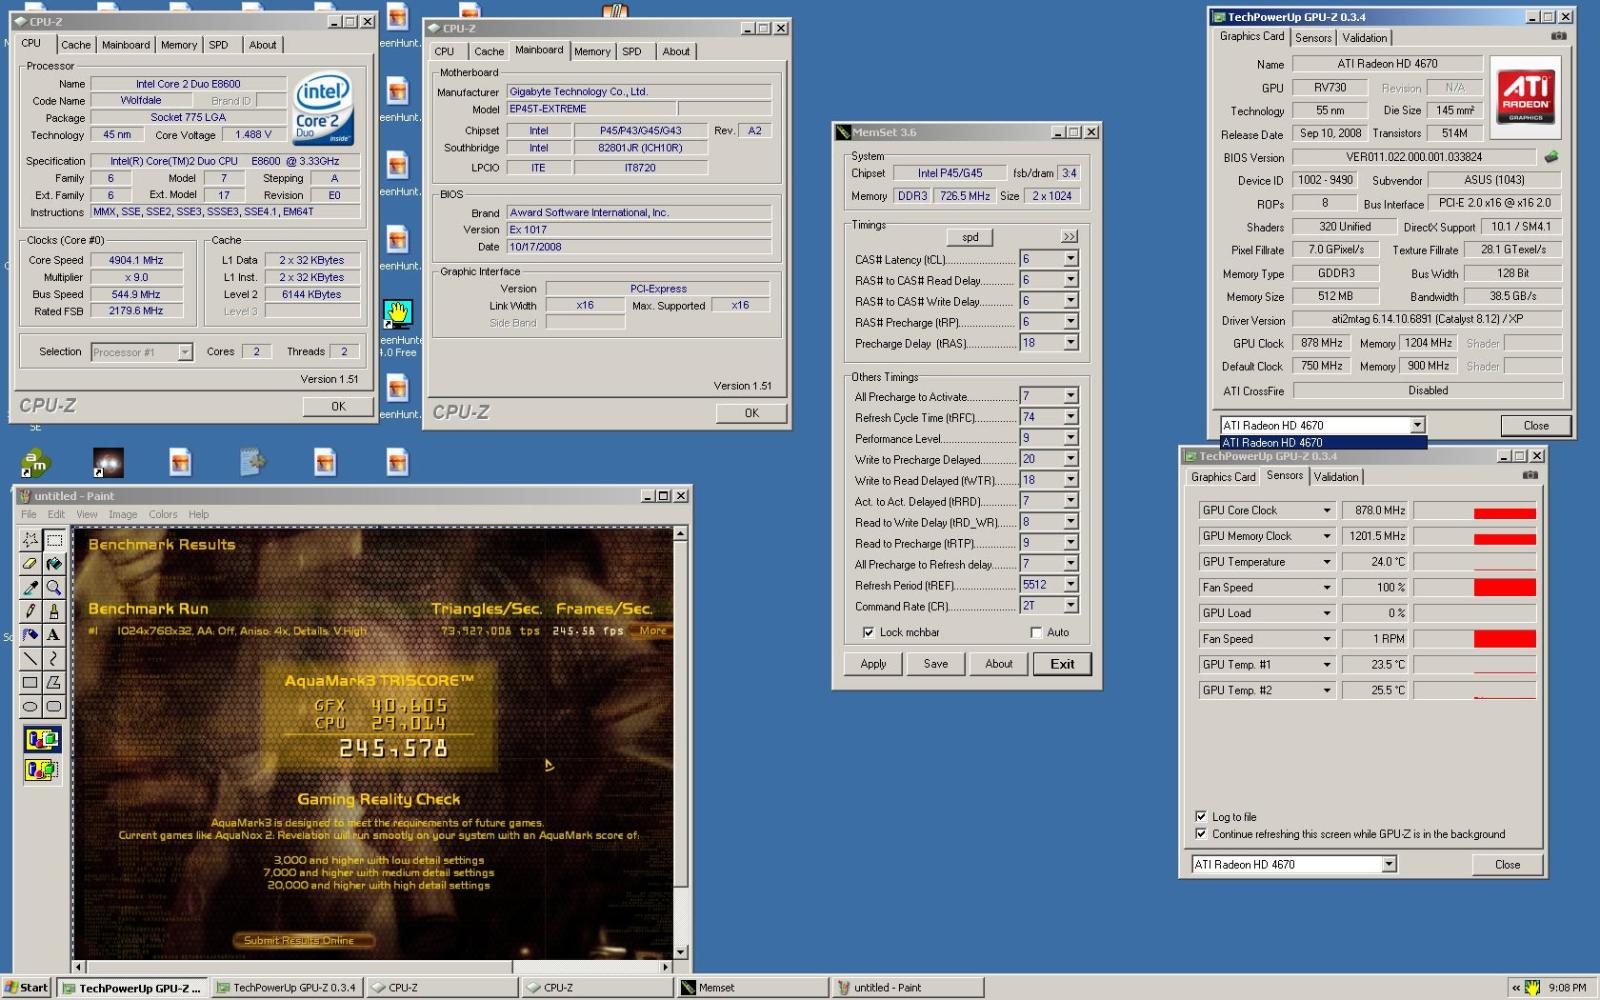
Task: Open Memory tab in CPU-Z window showing CPU tab
Action: point(179,45)
